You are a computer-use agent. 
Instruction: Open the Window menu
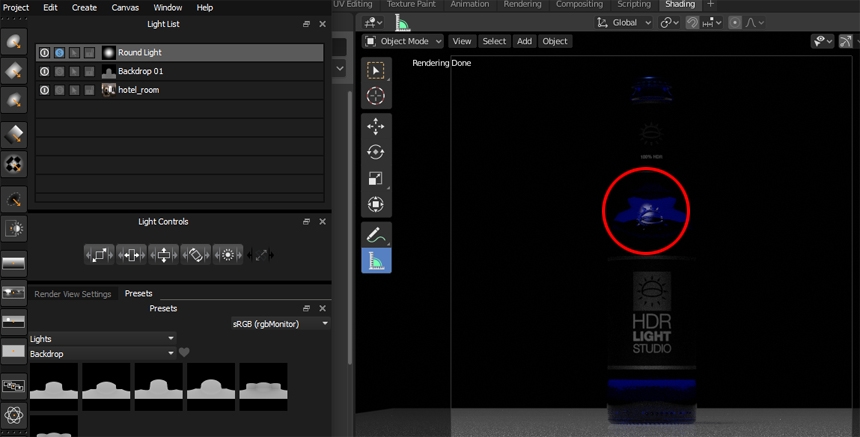(x=167, y=8)
